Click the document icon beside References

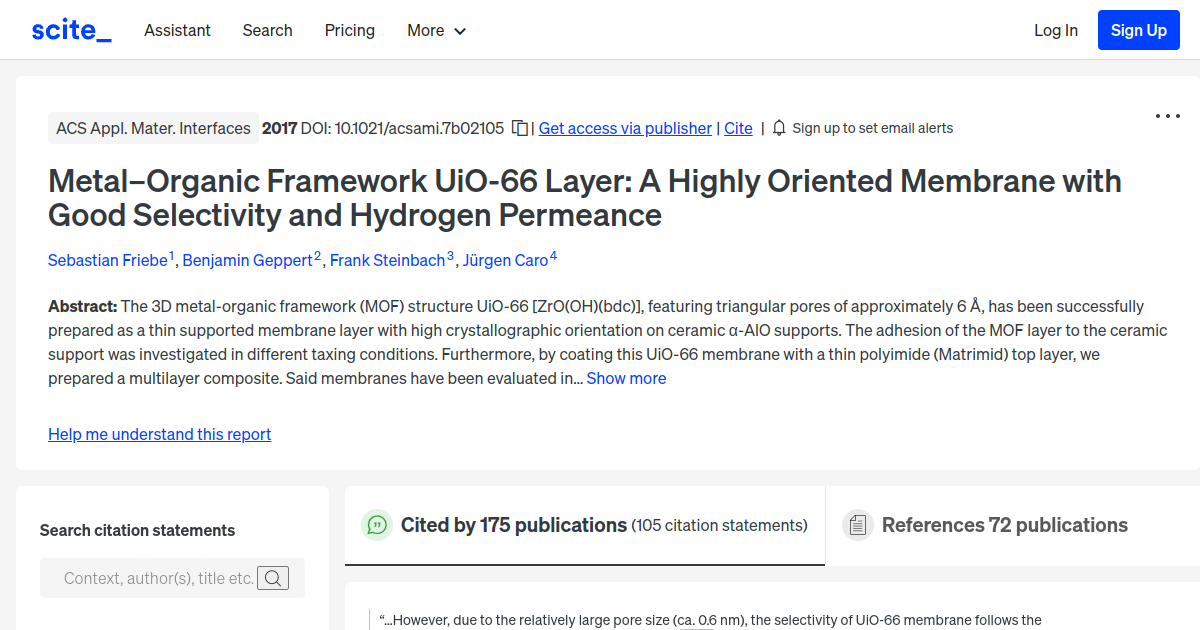857,524
